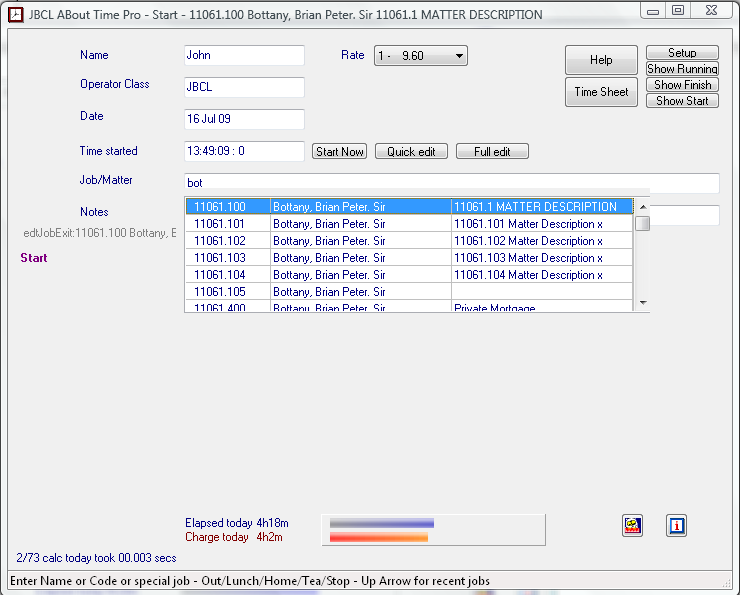Click the Show Finish button
This screenshot has height=595, width=740.
click(682, 85)
